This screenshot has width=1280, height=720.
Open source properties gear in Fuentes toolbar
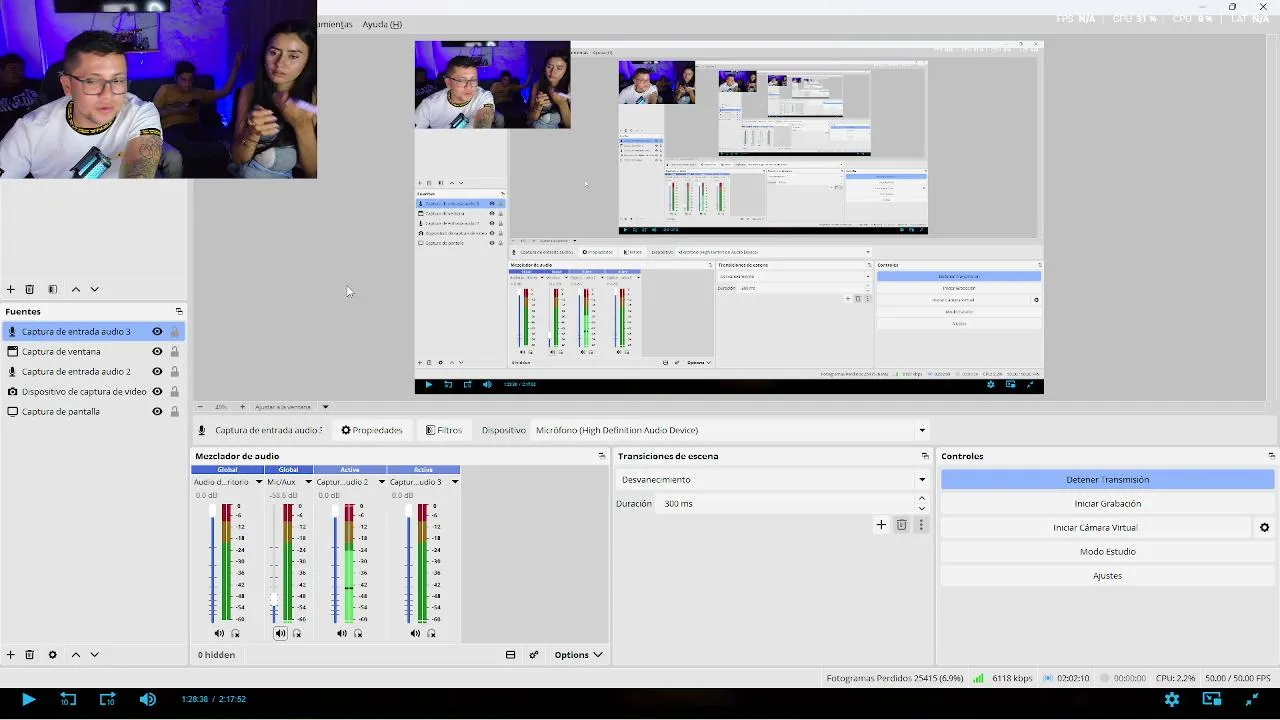pyautogui.click(x=53, y=655)
